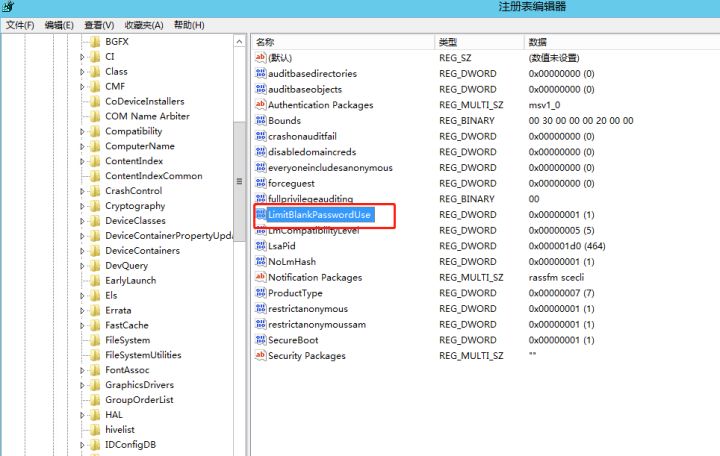Screen dimensions: 720x456
Task: Select the GroupOrderList folder icon
Action: point(95,400)
